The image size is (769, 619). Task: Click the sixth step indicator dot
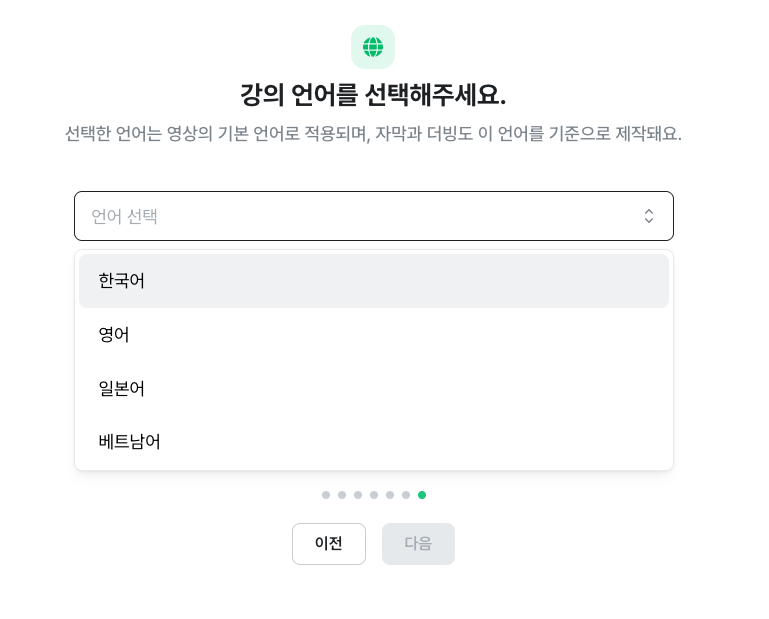[406, 495]
